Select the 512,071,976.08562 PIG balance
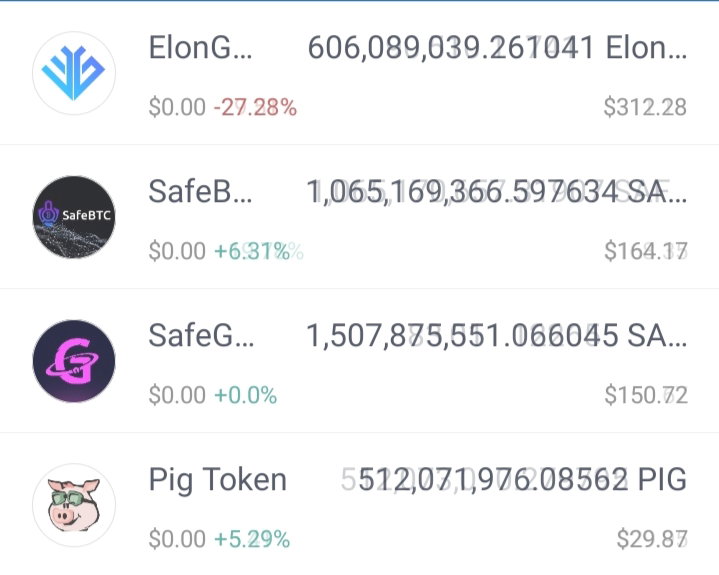719x575 pixels. pyautogui.click(x=514, y=480)
